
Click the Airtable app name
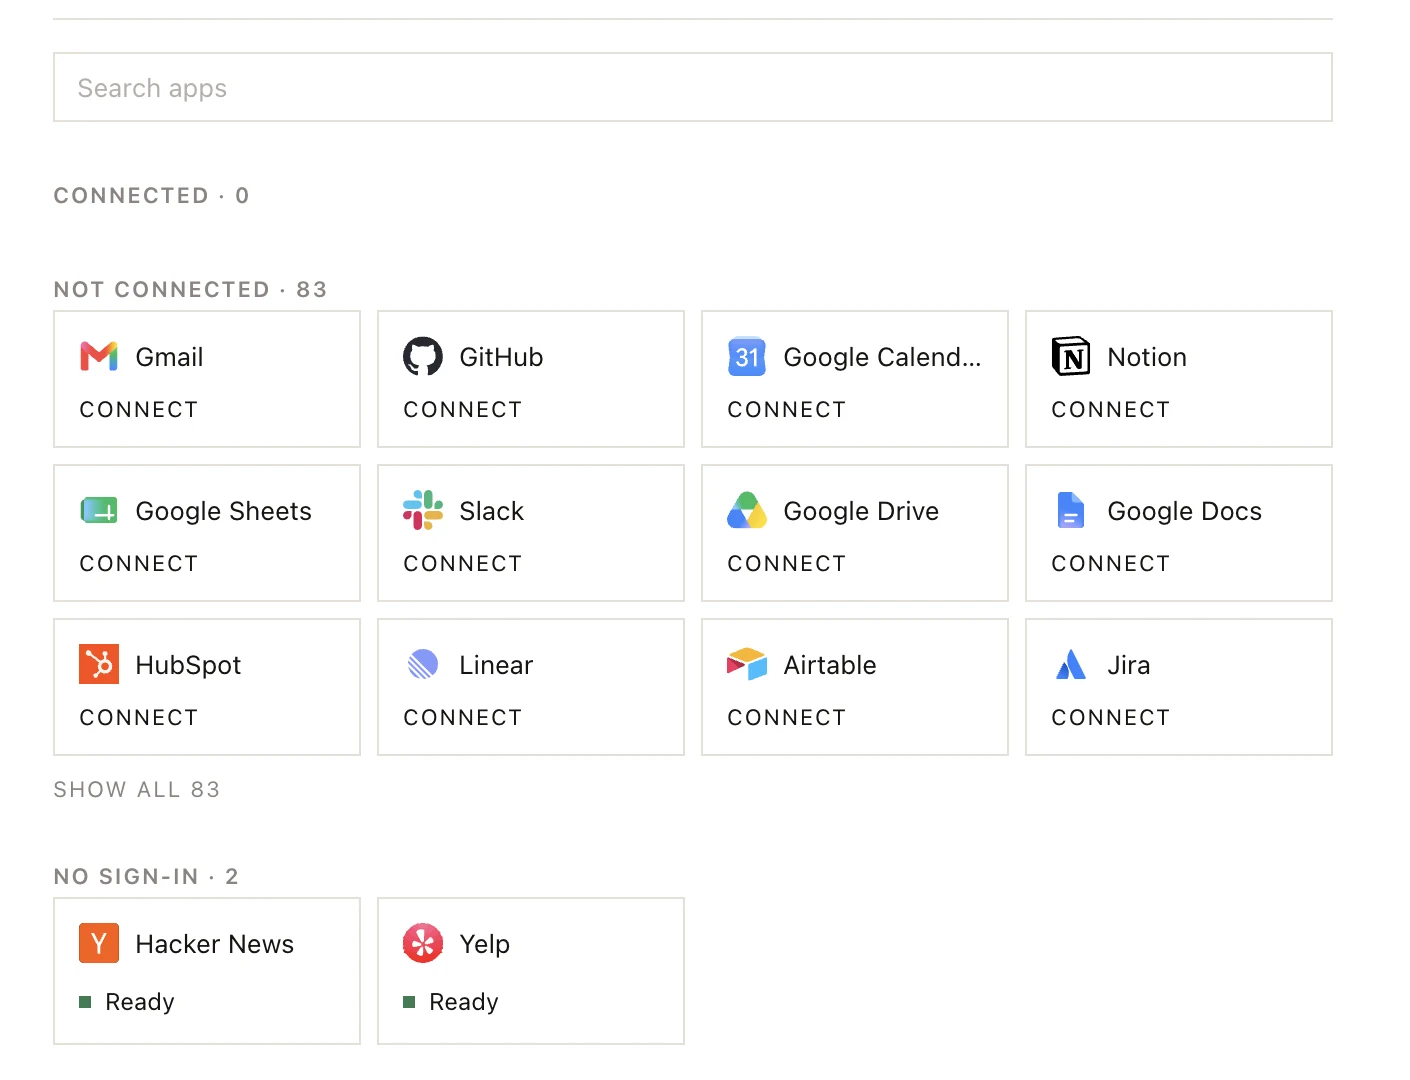830,665
